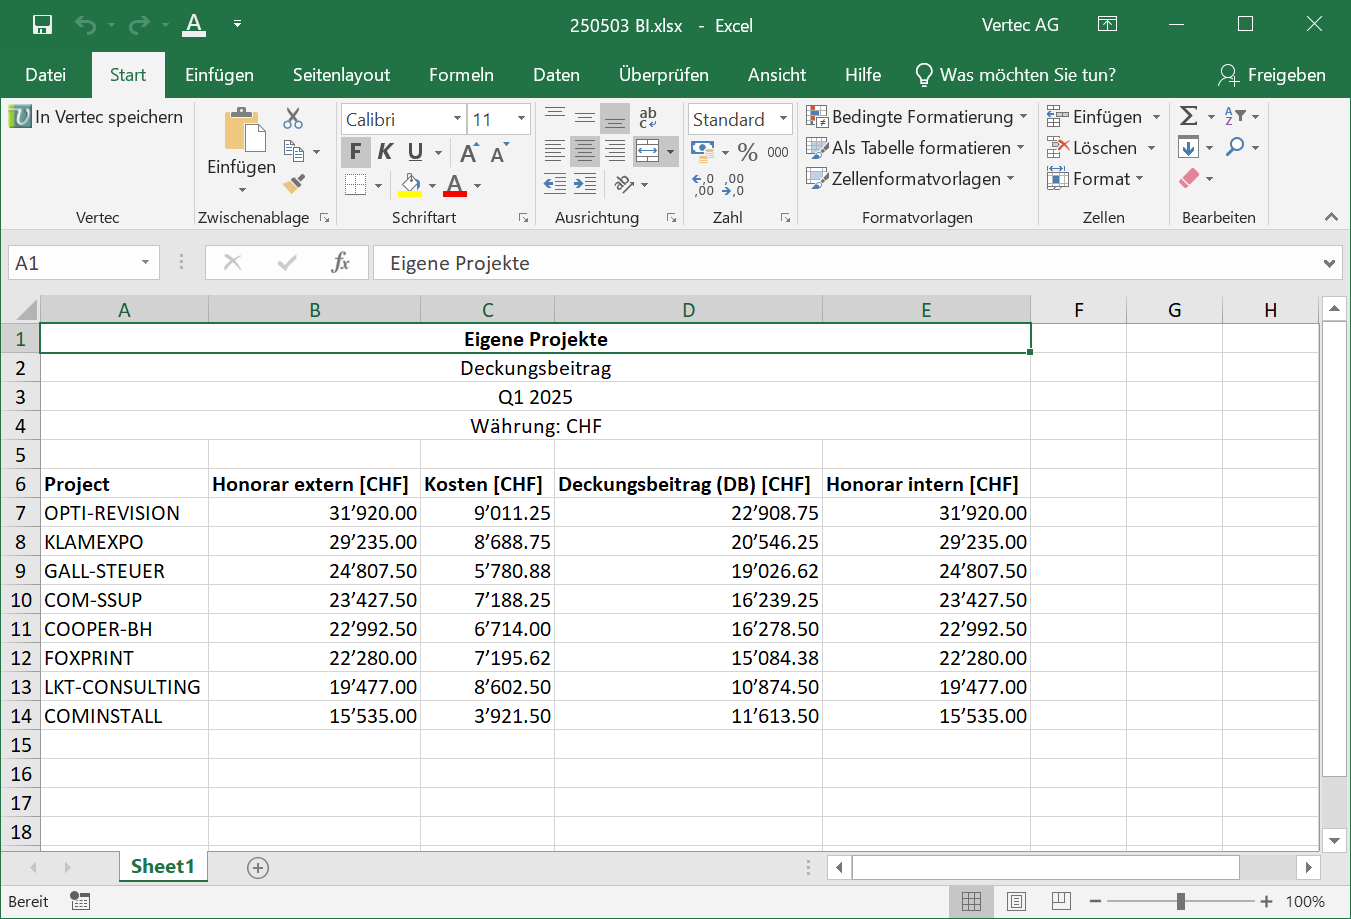Switch to the Seitenlayout tab
The image size is (1351, 919).
[341, 75]
